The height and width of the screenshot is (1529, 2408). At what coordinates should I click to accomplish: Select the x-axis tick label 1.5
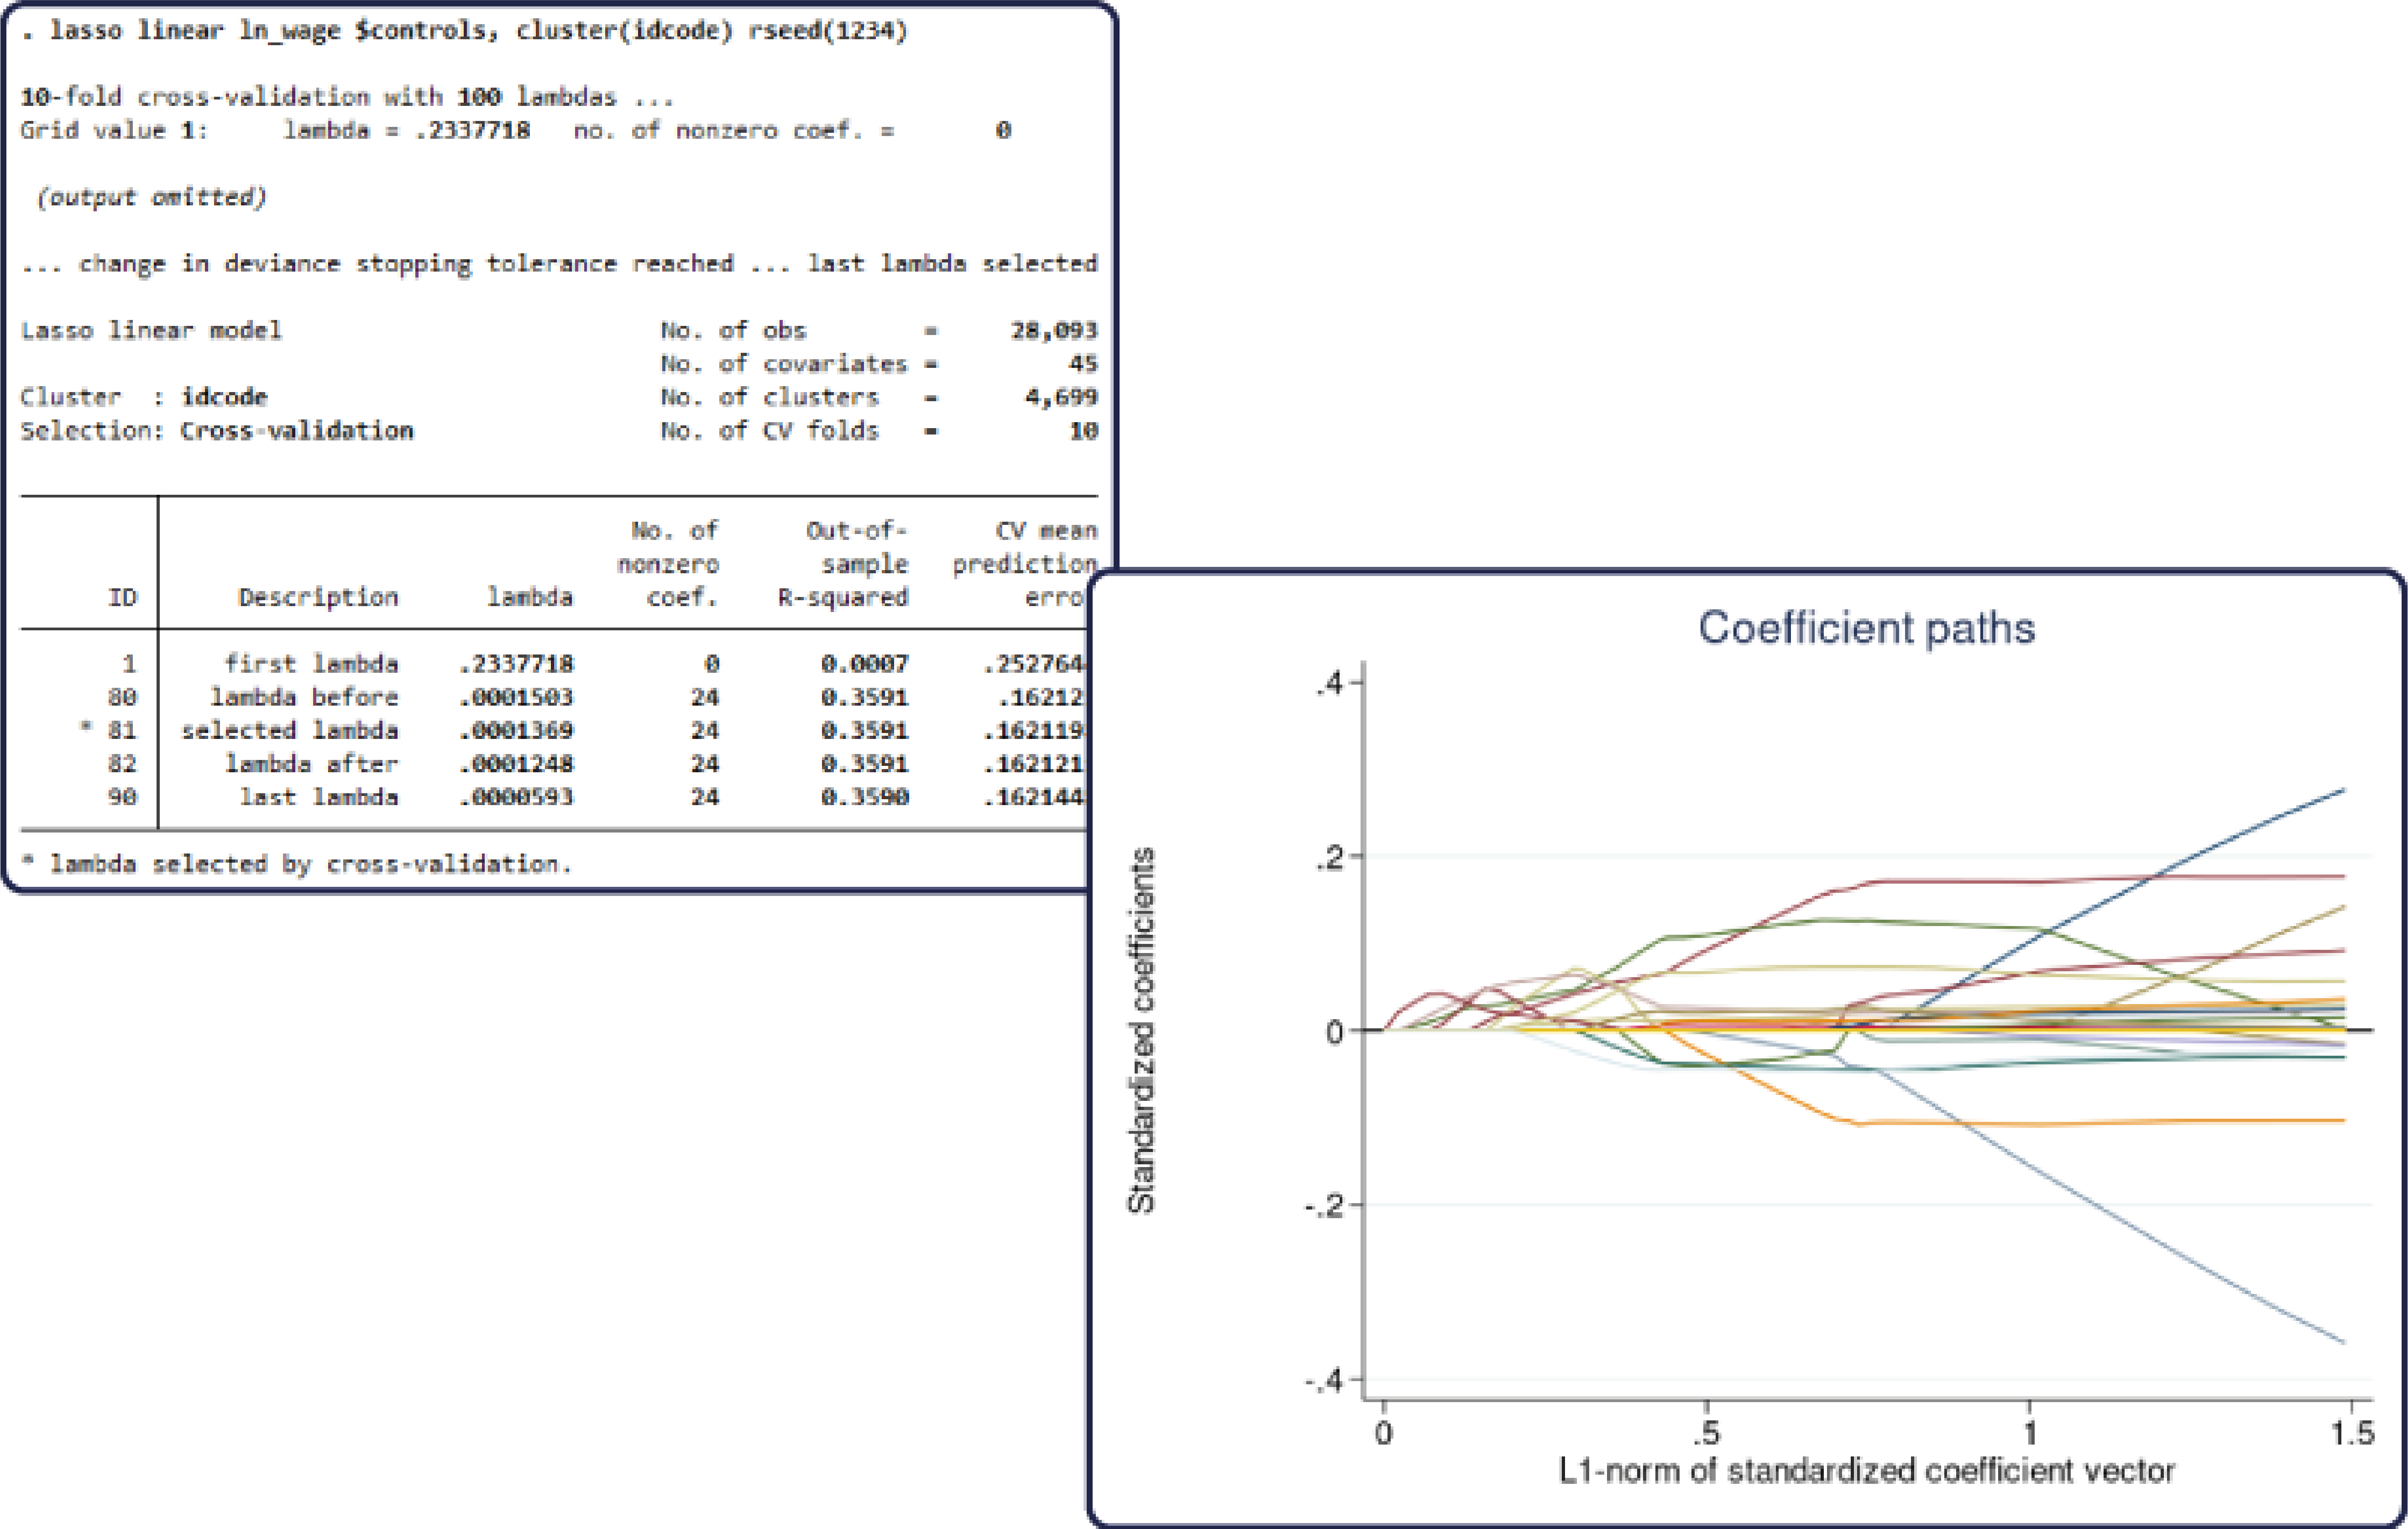[2352, 1433]
